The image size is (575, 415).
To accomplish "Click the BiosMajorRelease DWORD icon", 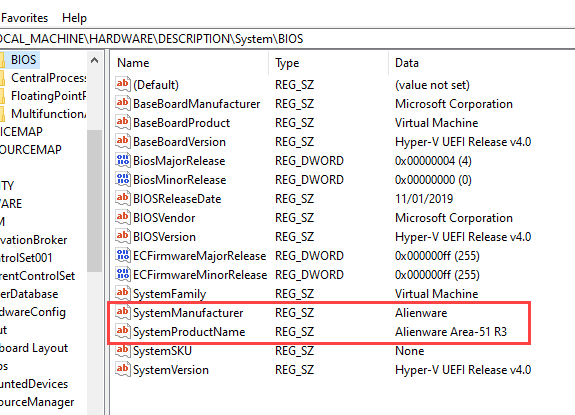I will pyautogui.click(x=122, y=161).
